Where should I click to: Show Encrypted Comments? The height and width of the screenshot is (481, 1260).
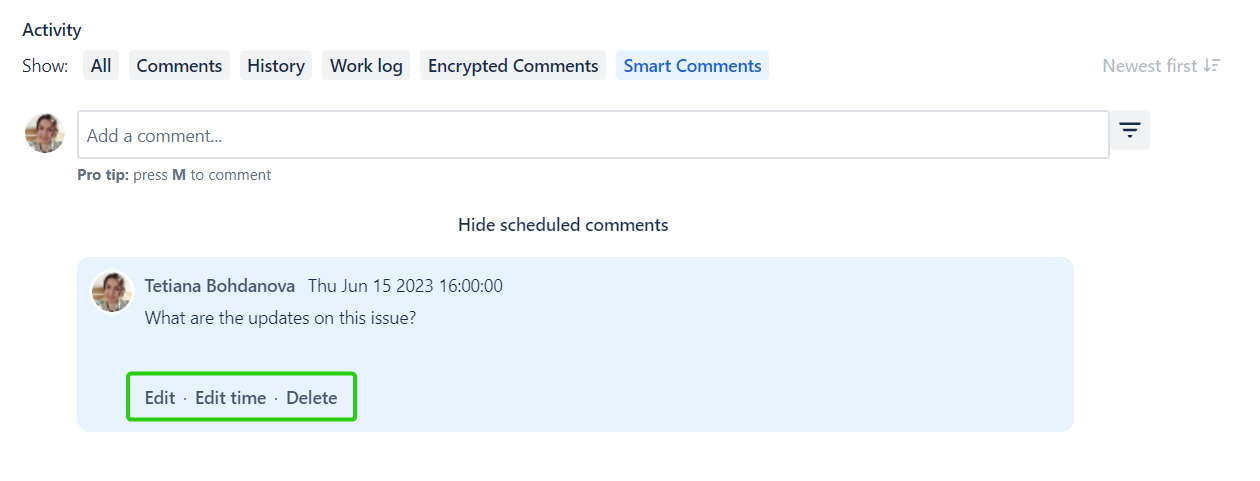tap(513, 66)
